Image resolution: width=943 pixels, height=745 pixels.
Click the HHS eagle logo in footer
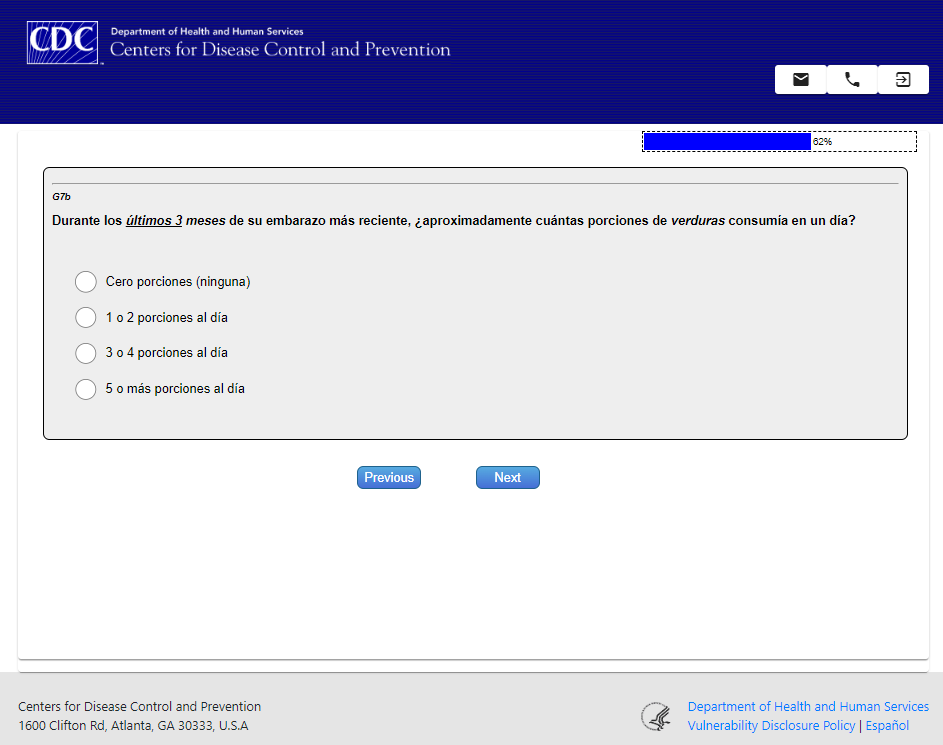click(x=656, y=716)
